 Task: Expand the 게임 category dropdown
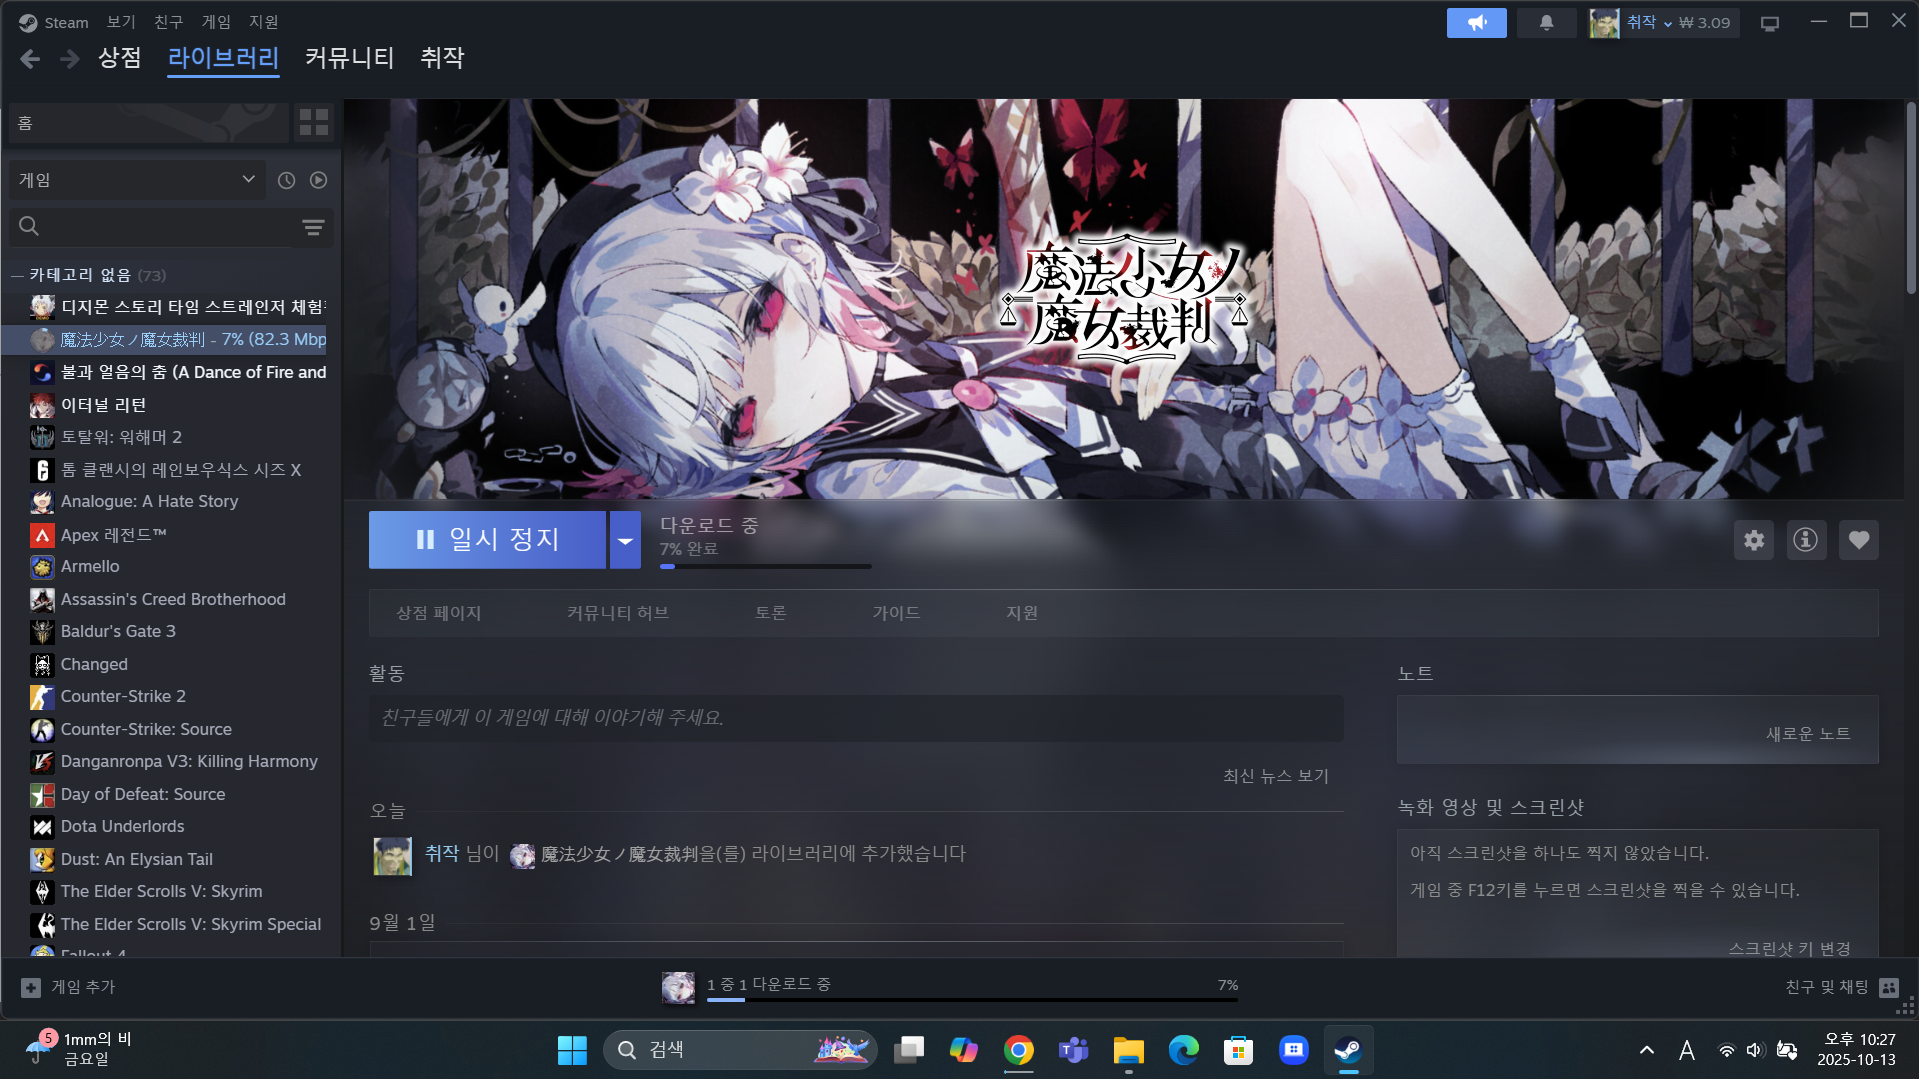[x=248, y=180]
